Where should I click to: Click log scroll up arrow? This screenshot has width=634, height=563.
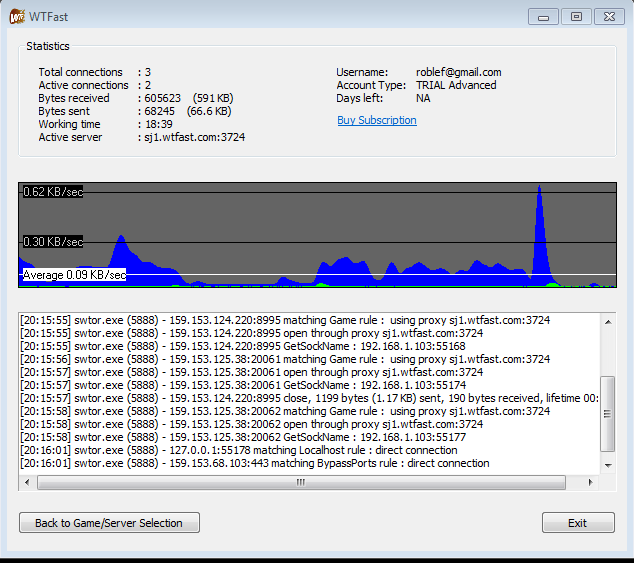(x=608, y=322)
